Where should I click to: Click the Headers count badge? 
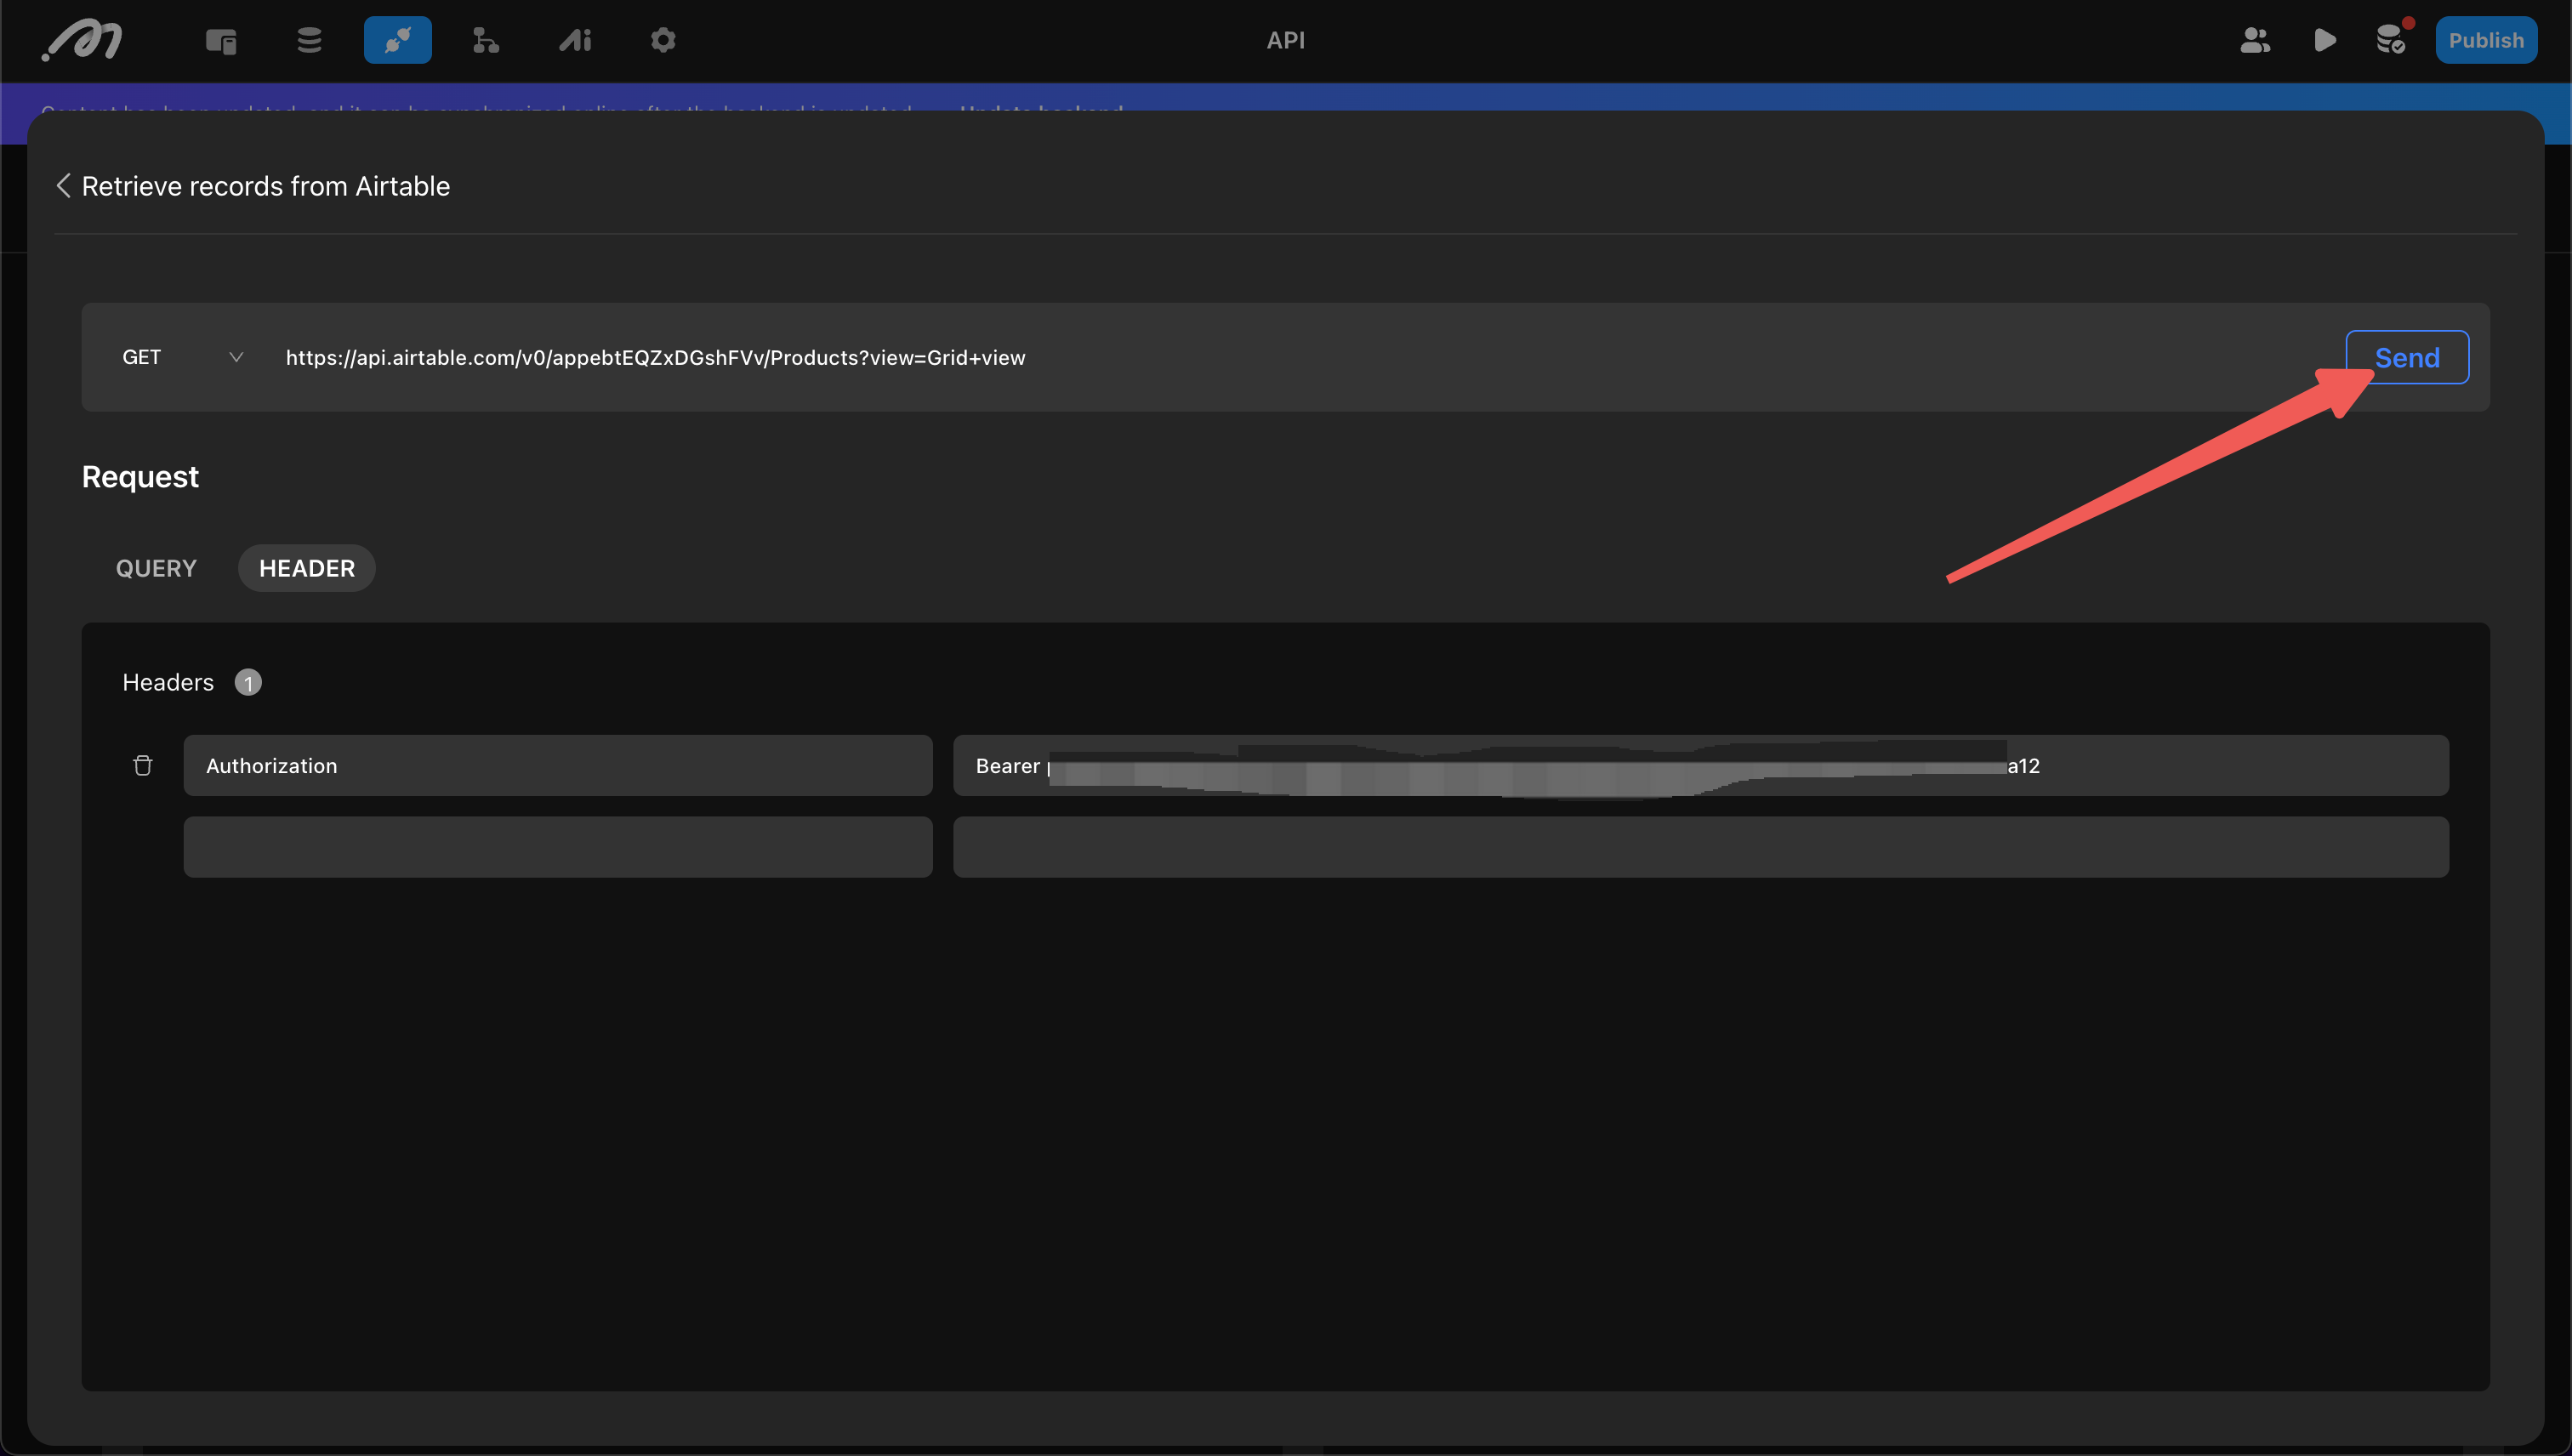pyautogui.click(x=248, y=682)
